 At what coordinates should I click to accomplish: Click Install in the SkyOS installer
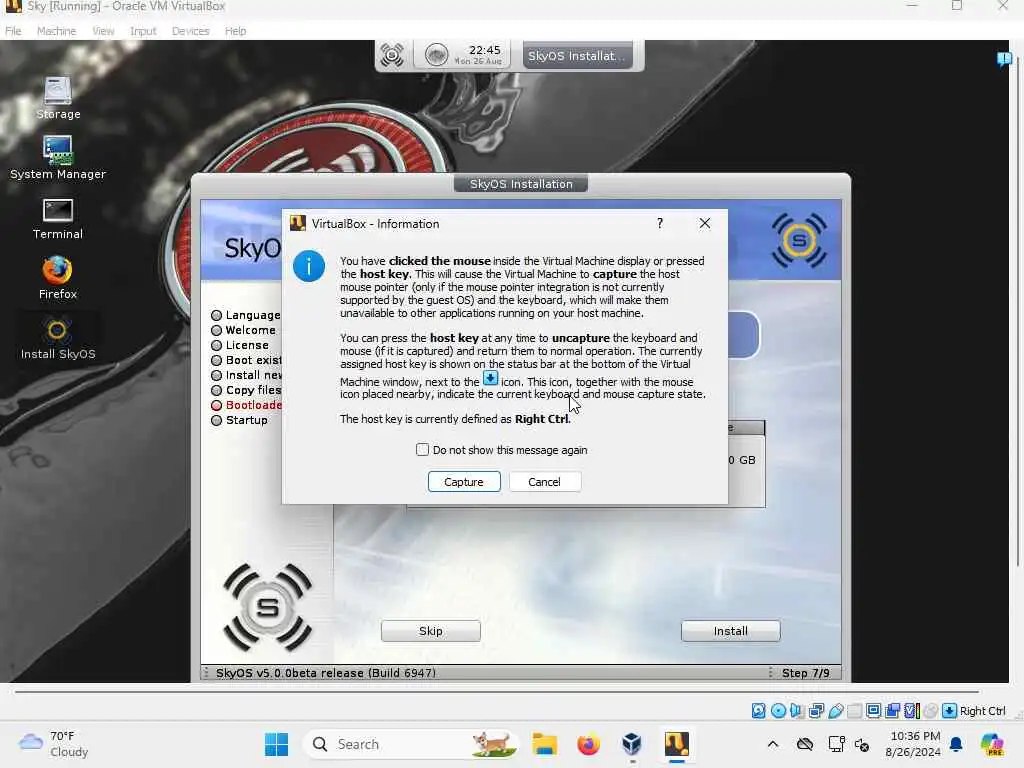click(730, 631)
